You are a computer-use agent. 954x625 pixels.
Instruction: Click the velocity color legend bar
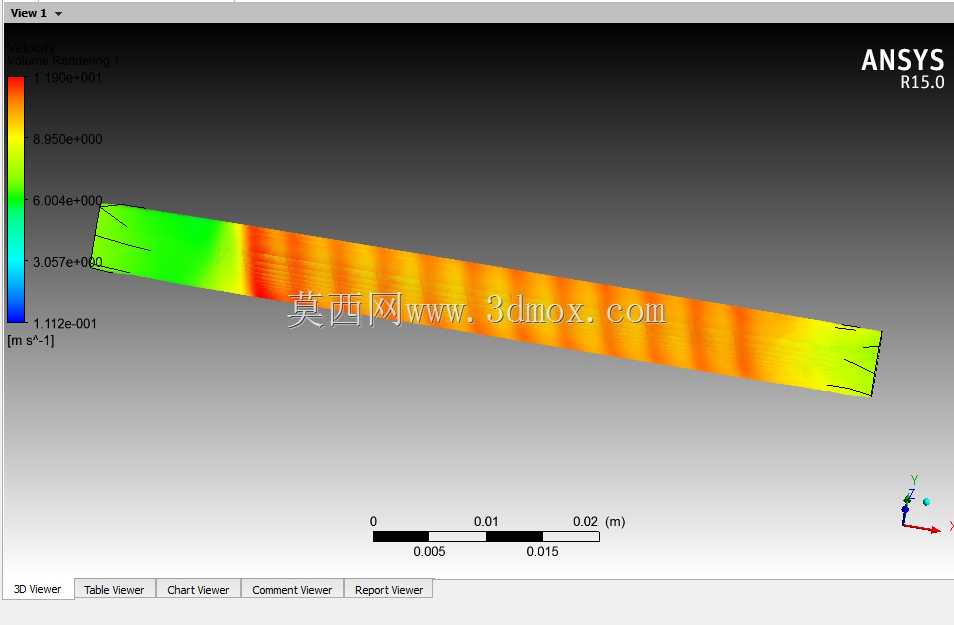(16, 200)
